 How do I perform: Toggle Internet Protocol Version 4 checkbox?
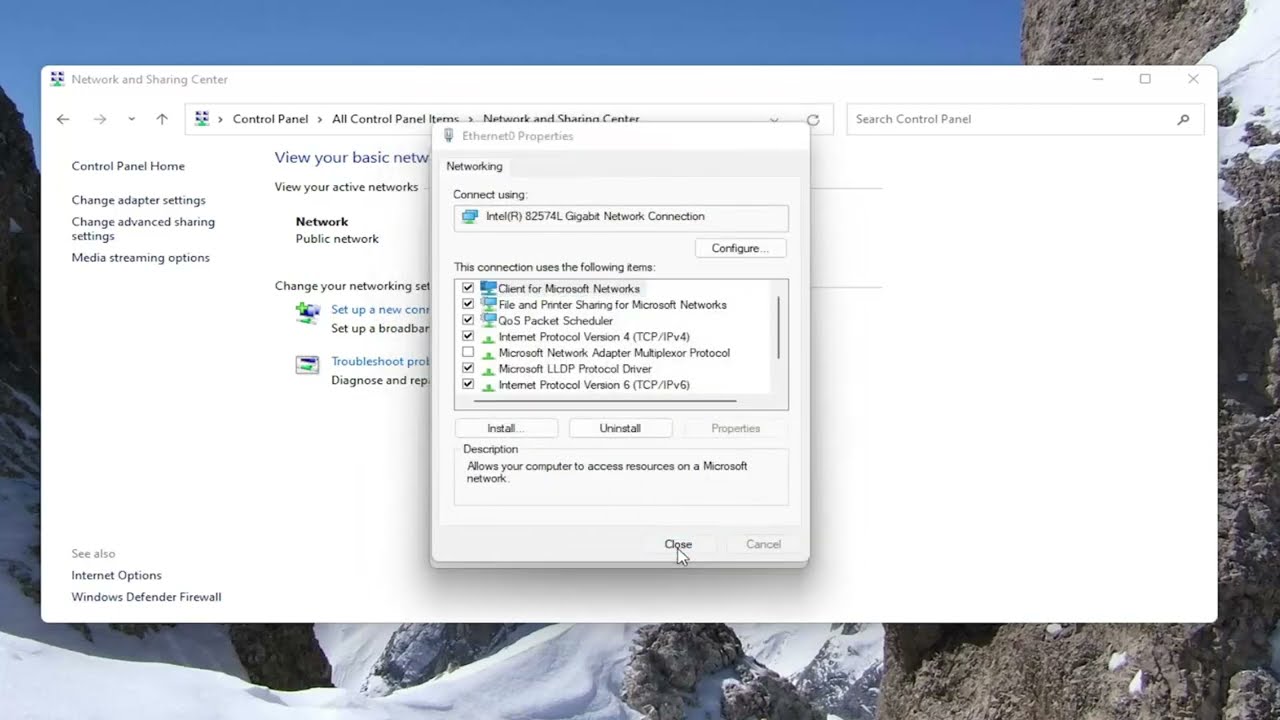(x=468, y=336)
